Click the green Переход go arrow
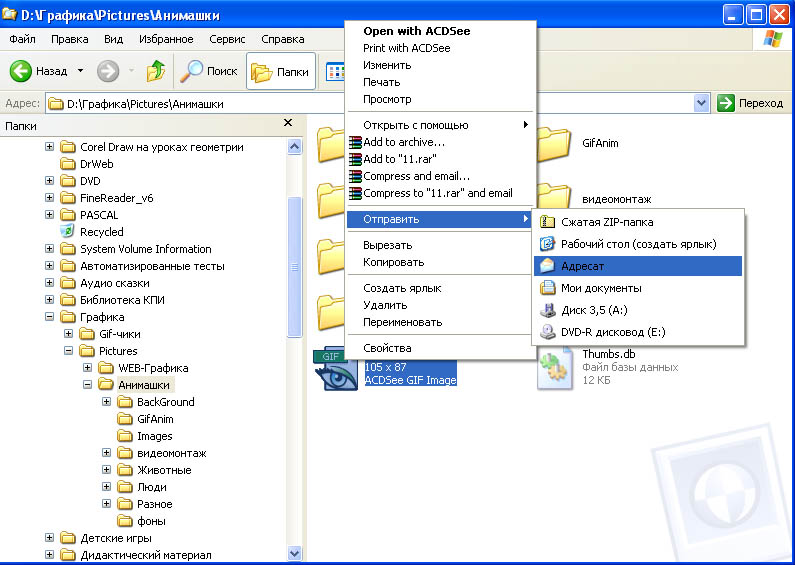The image size is (795, 565). click(726, 103)
